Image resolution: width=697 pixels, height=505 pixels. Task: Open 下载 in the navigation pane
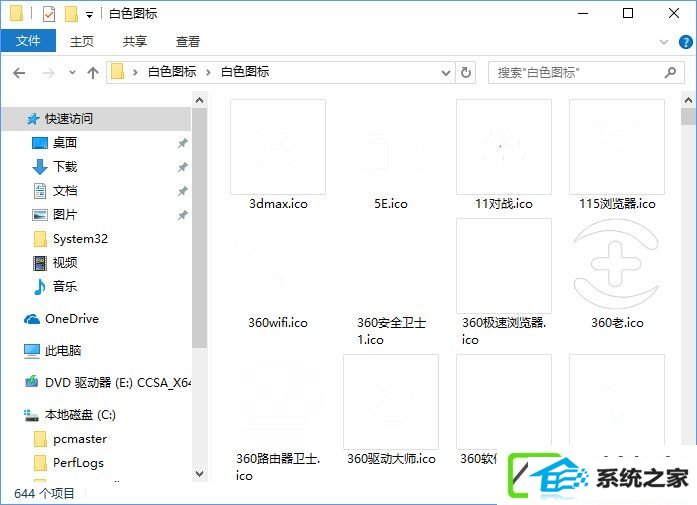click(65, 167)
